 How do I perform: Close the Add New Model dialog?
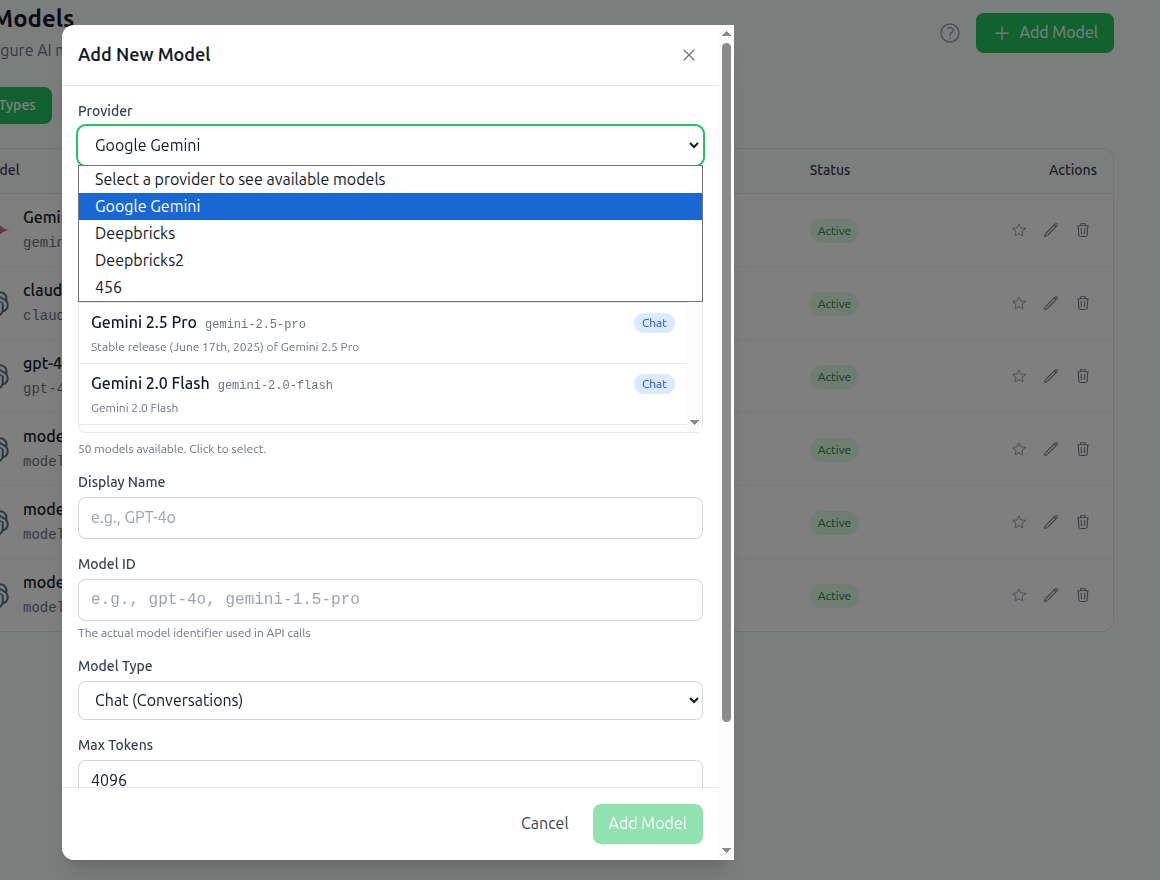pos(689,55)
